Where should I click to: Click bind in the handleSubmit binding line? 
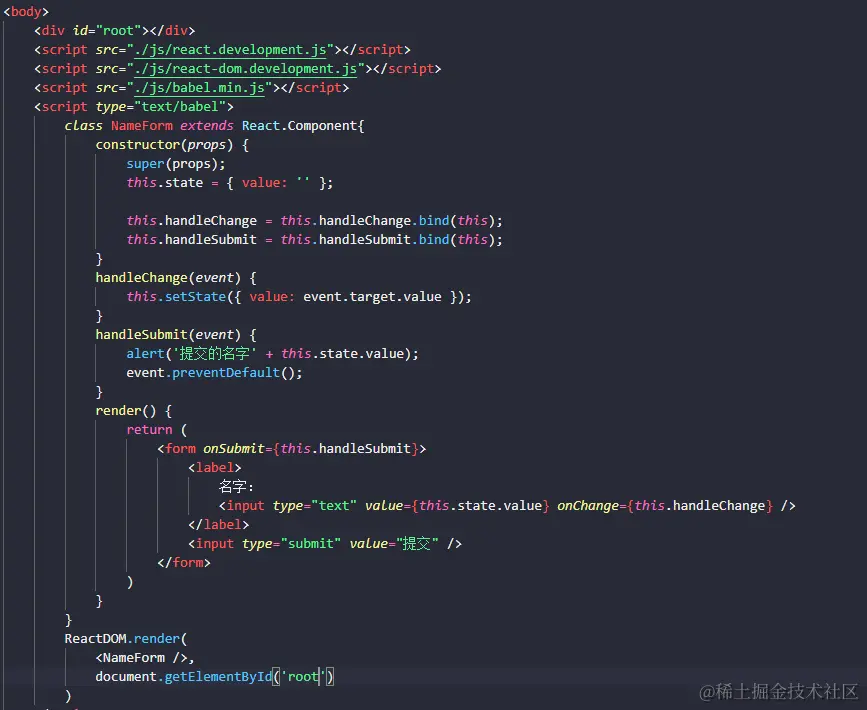pos(434,239)
